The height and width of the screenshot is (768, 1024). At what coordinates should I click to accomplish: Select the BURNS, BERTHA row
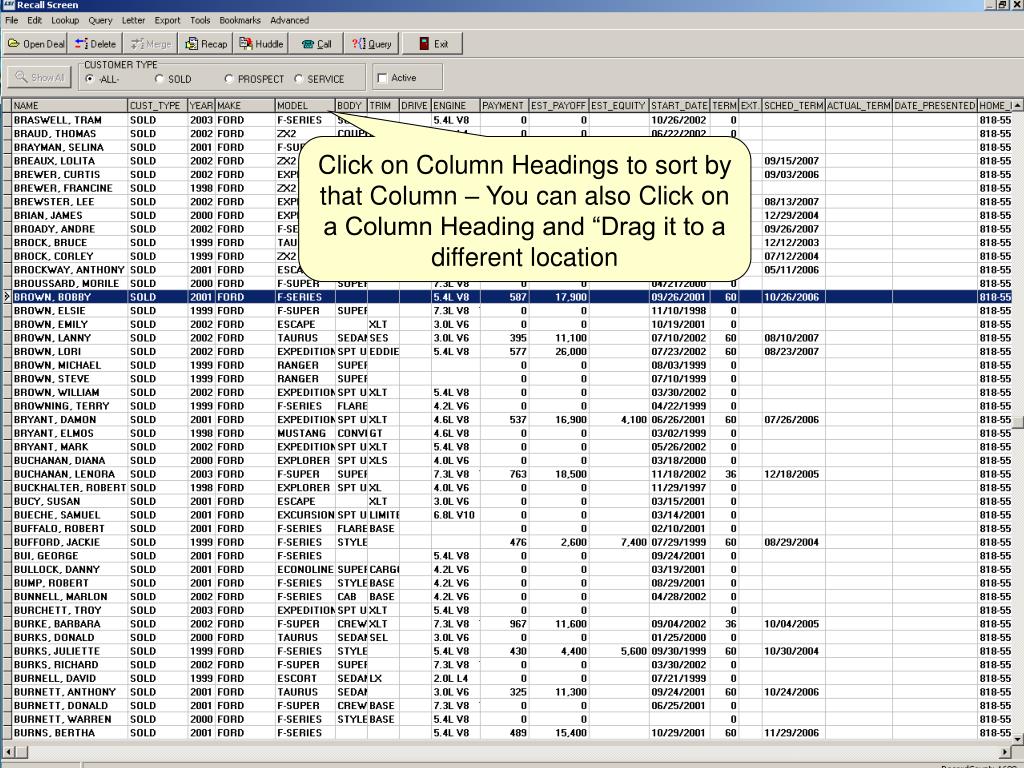point(512,733)
